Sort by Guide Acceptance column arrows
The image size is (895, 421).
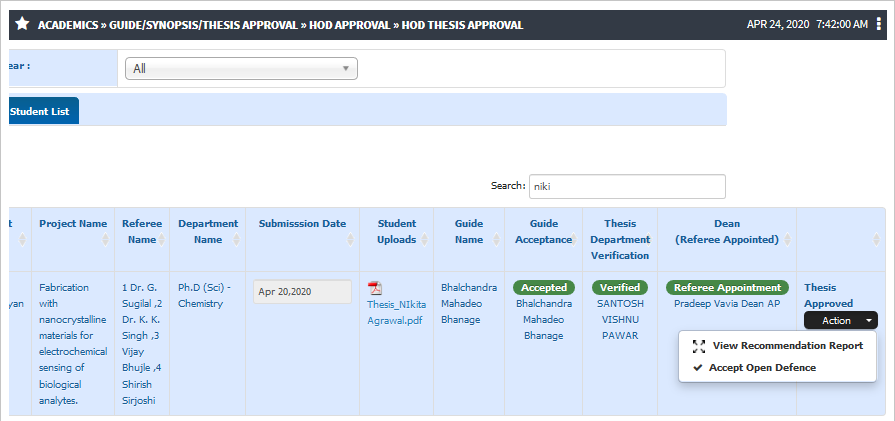(x=575, y=240)
